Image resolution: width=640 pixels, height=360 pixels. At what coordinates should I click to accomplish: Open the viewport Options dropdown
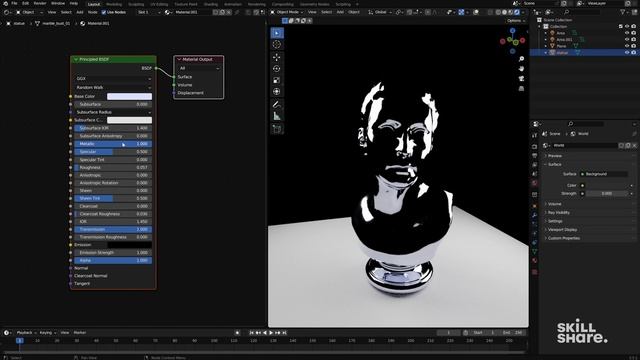click(x=516, y=20)
